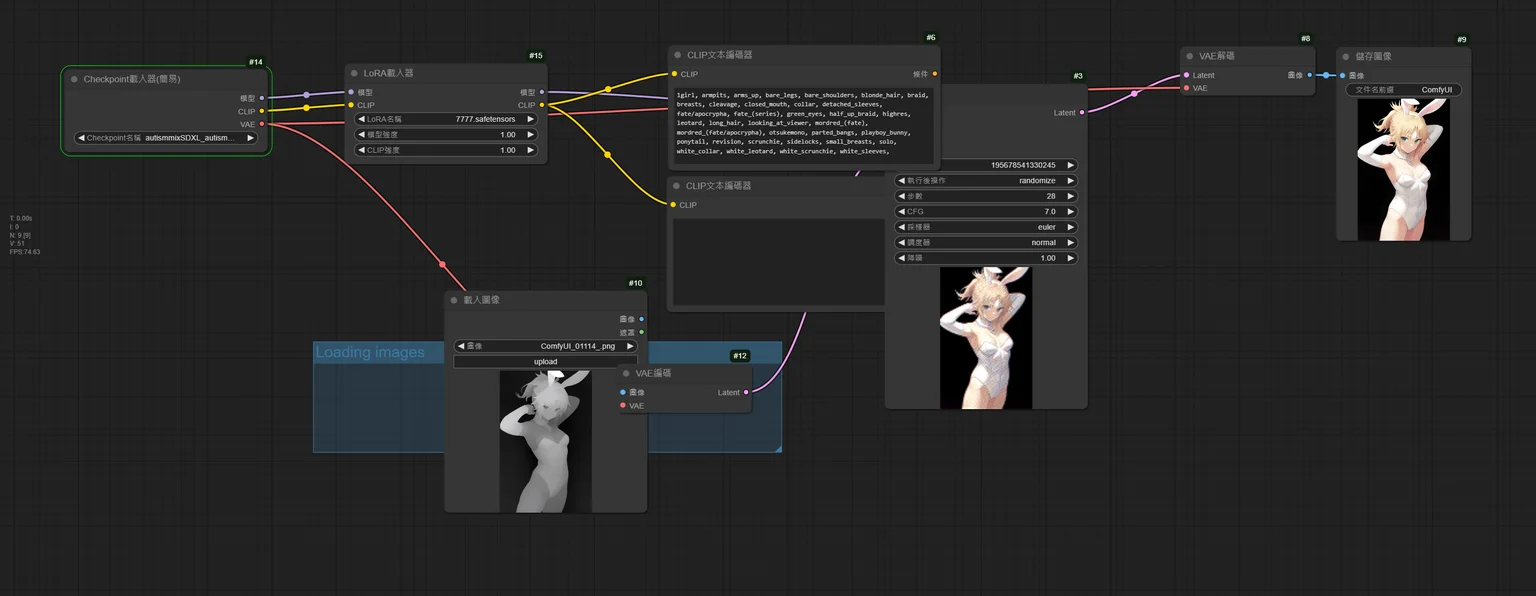Click the VAE input port on VAE解碼
The image size is (1536, 596).
coord(1186,88)
